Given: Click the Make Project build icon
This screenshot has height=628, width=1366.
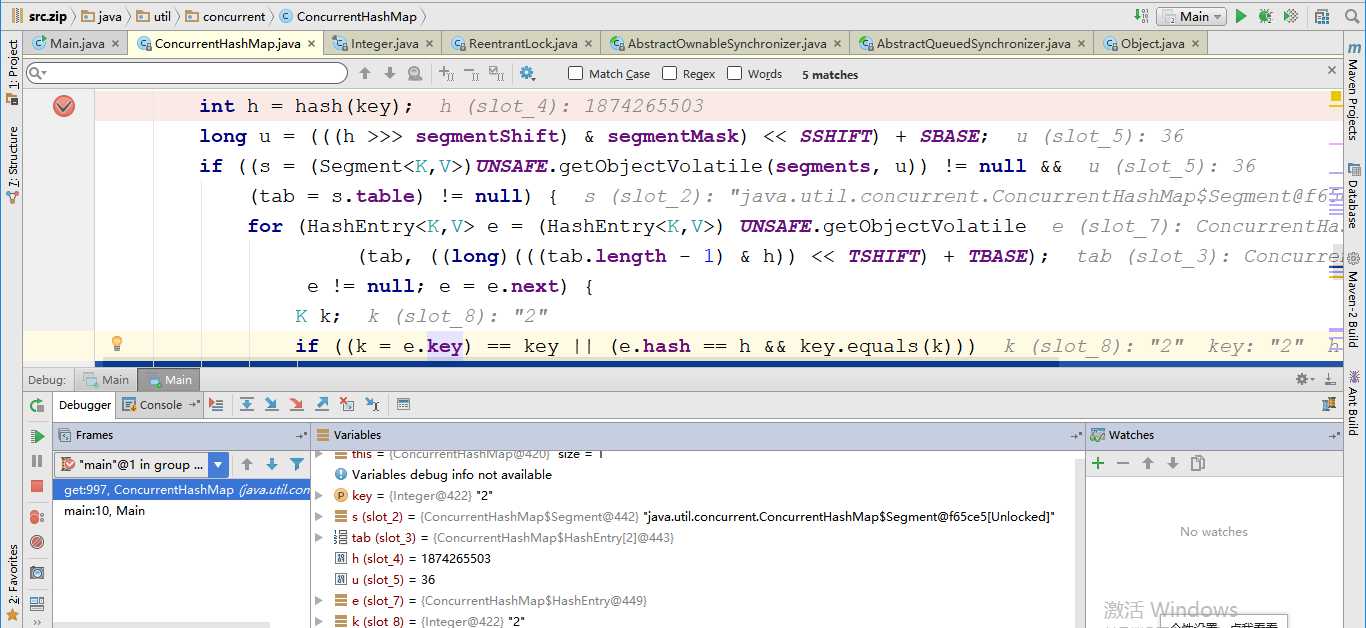Looking at the screenshot, I should [1141, 16].
